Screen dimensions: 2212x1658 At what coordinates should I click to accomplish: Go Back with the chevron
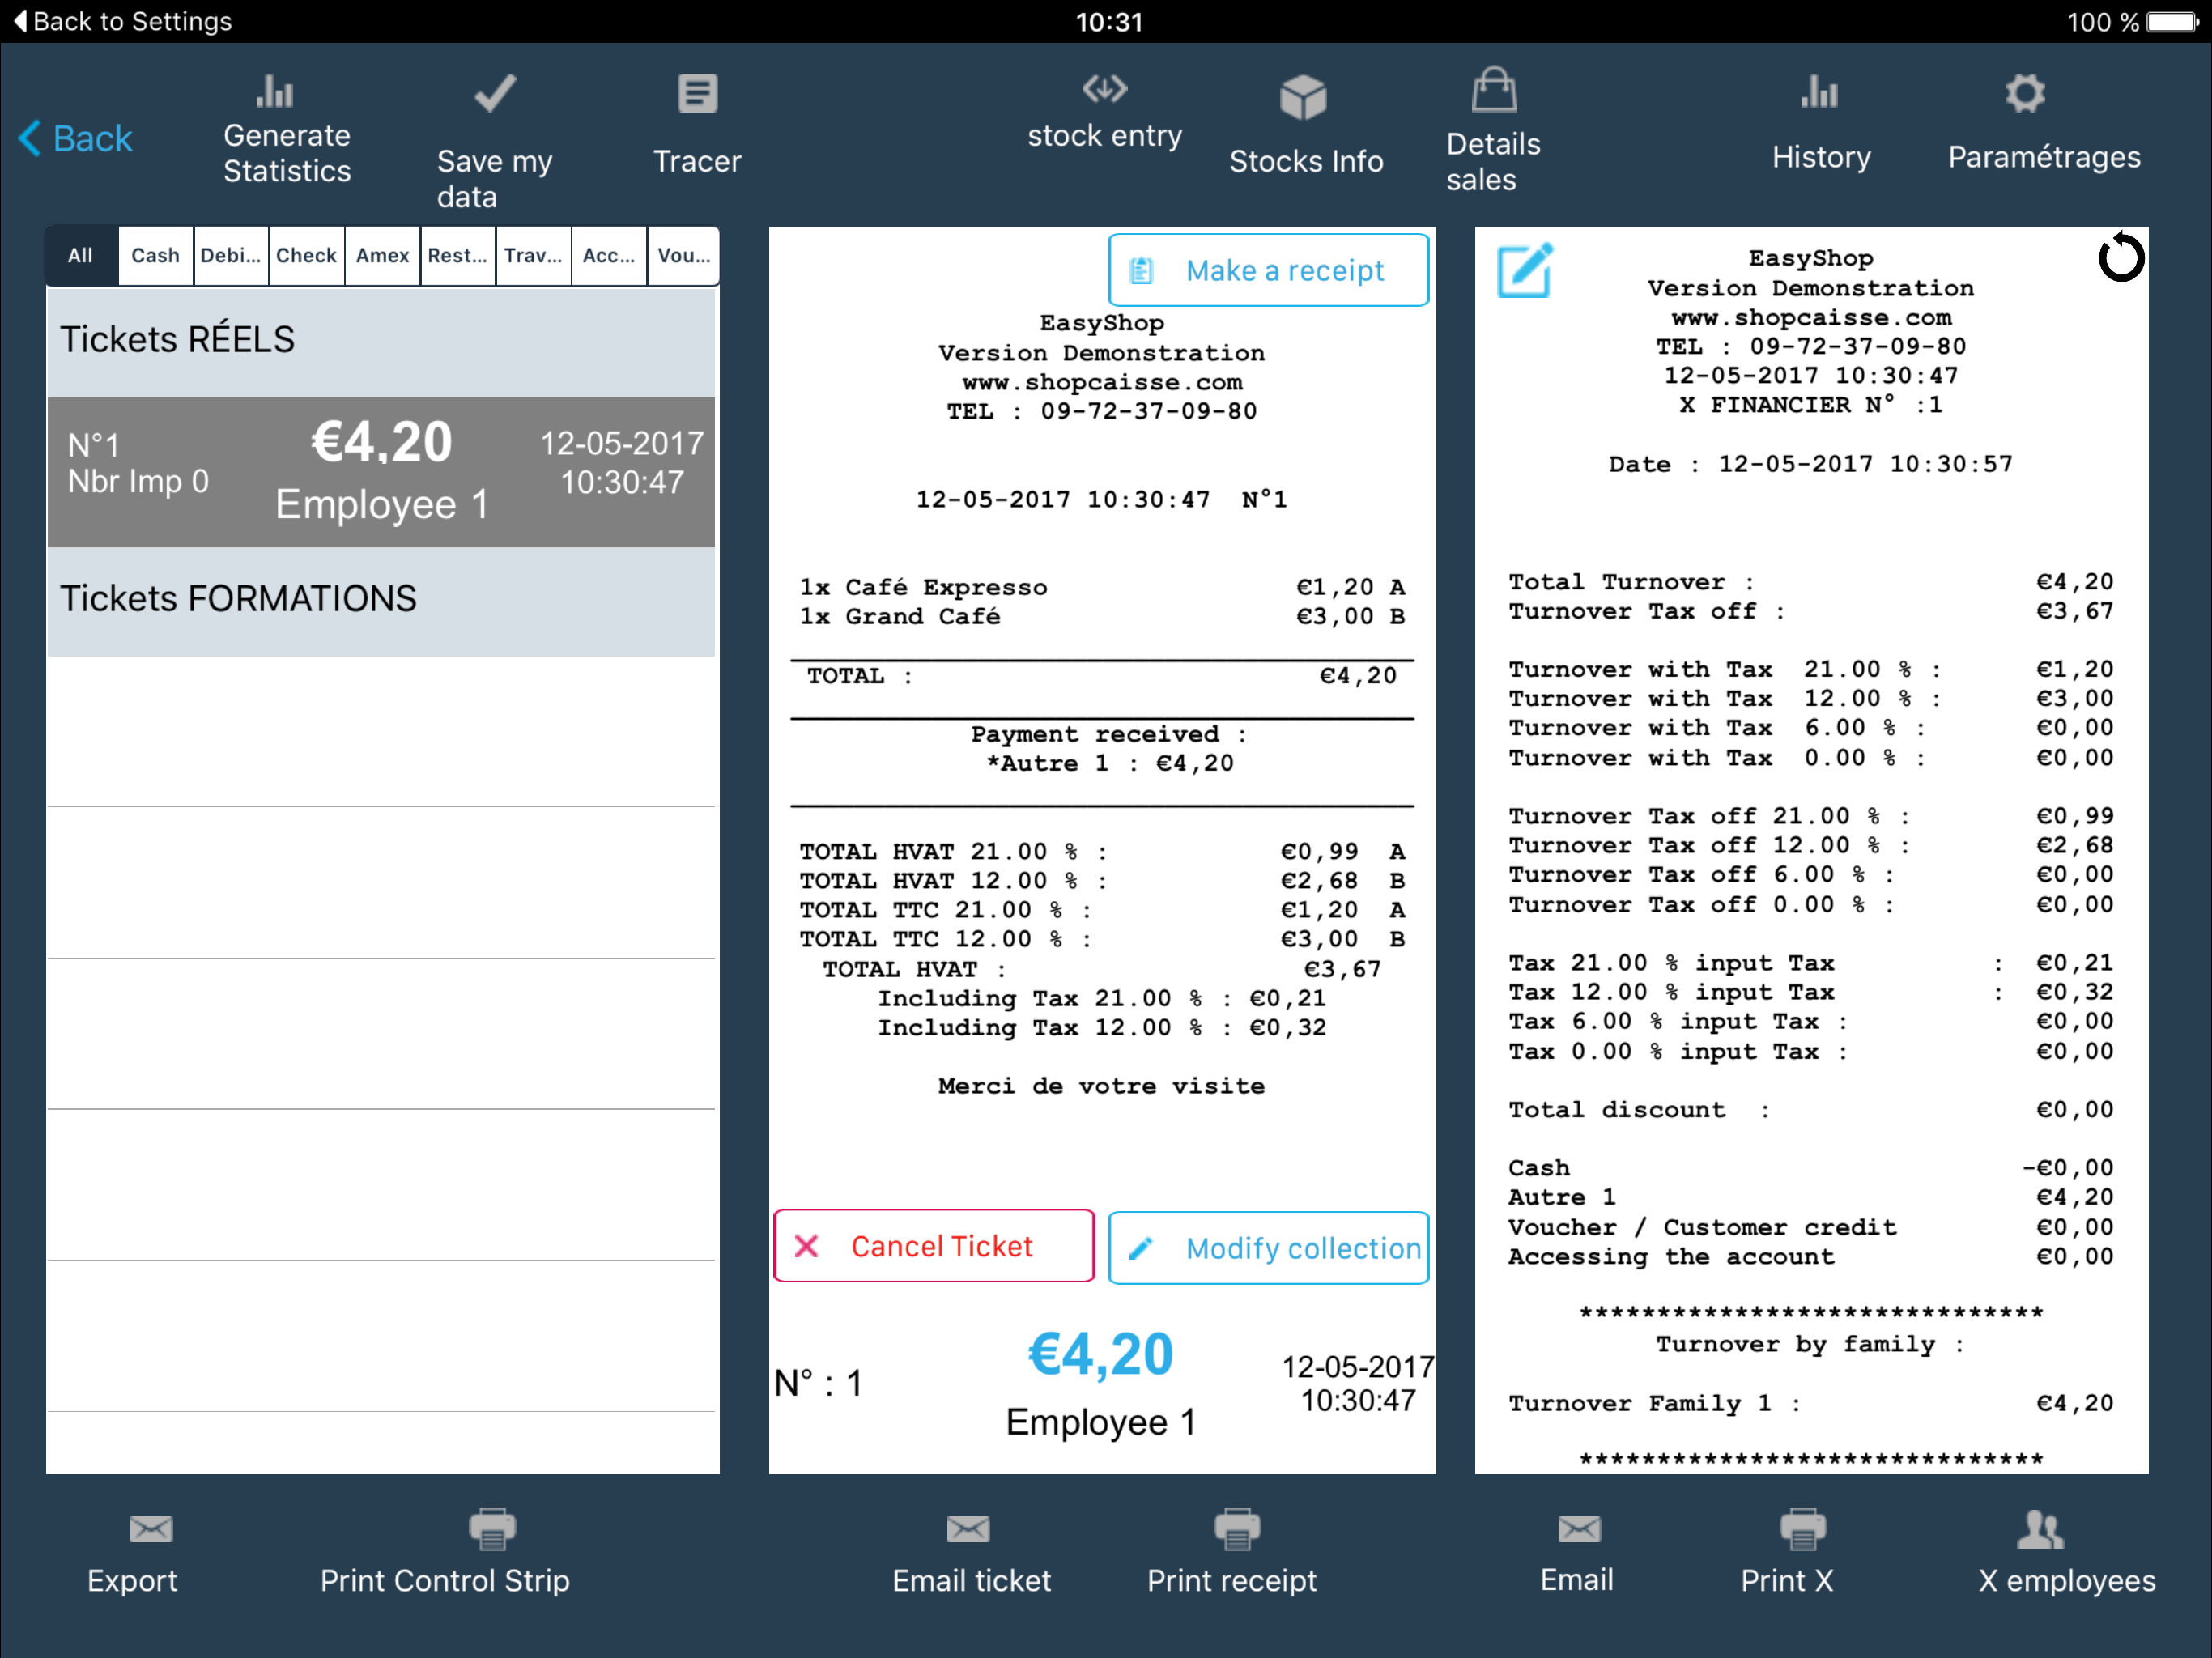click(x=75, y=138)
